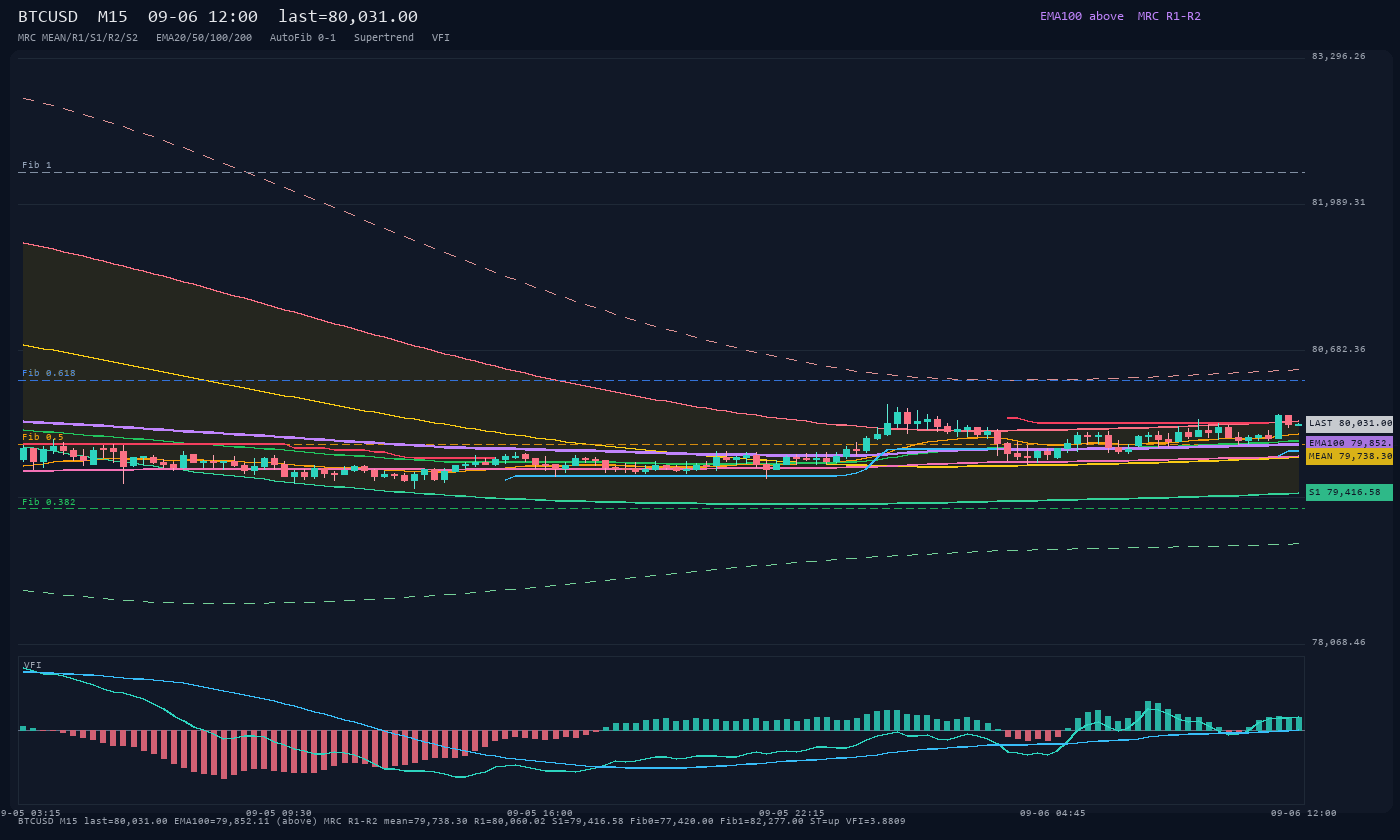Click the 'Fib 0.5' level label
The image size is (1400, 840).
click(43, 437)
